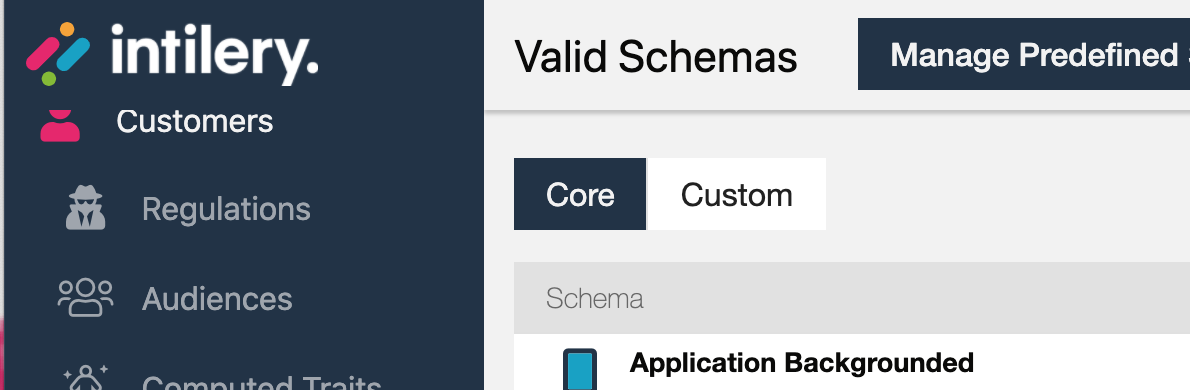
Task: Switch to the Custom schemas tab
Action: click(x=736, y=194)
